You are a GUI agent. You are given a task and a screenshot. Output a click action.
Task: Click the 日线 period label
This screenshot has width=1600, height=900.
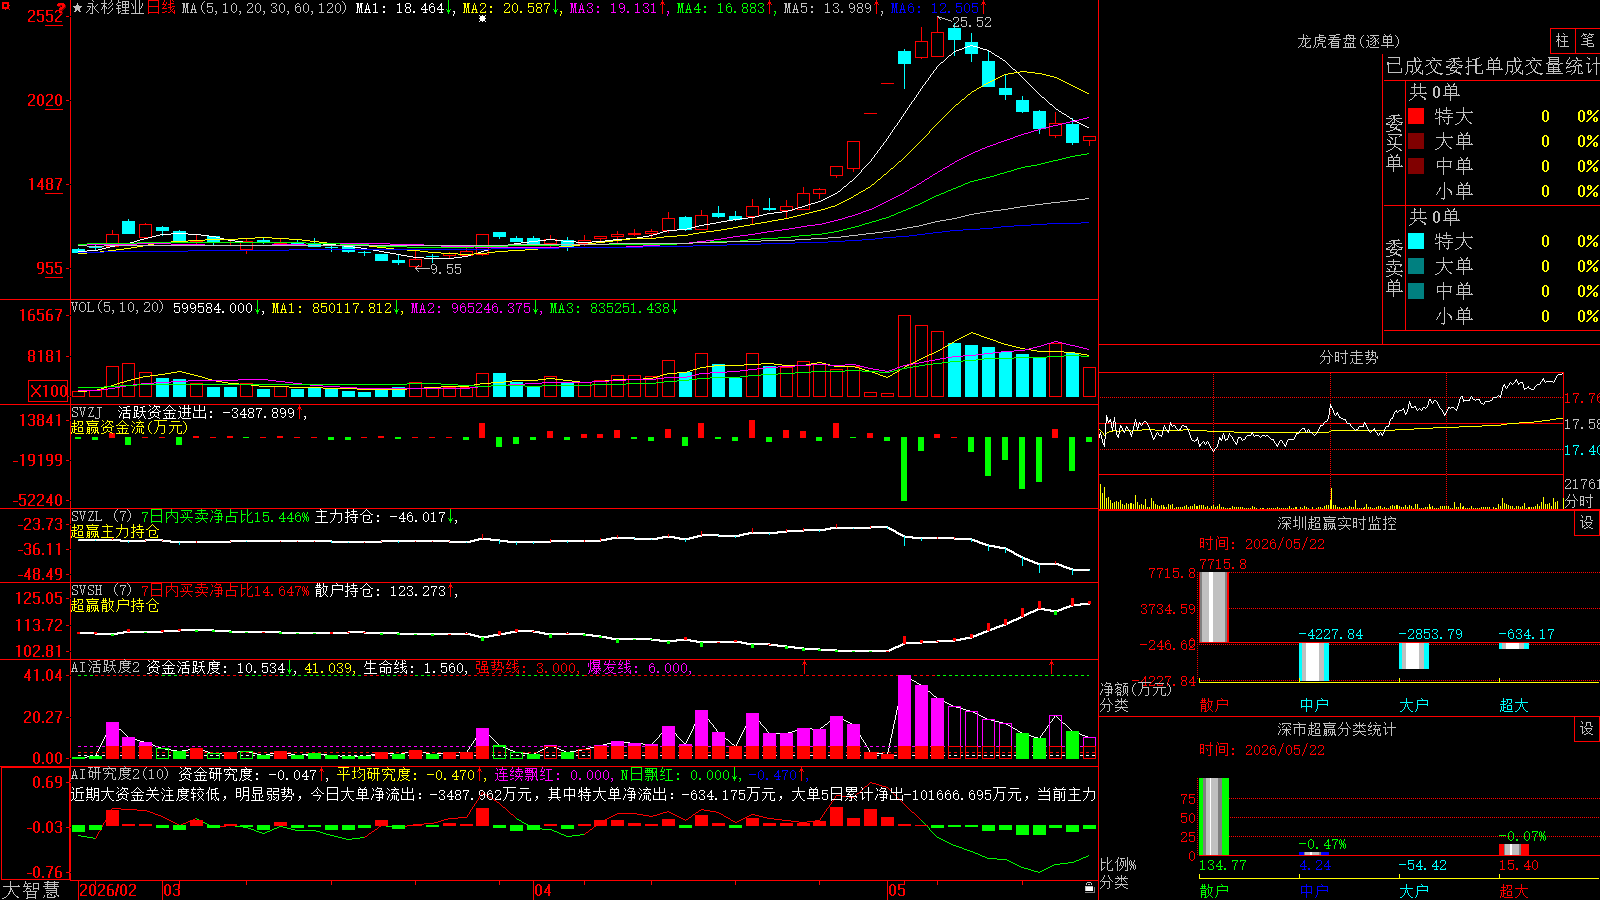coord(162,8)
